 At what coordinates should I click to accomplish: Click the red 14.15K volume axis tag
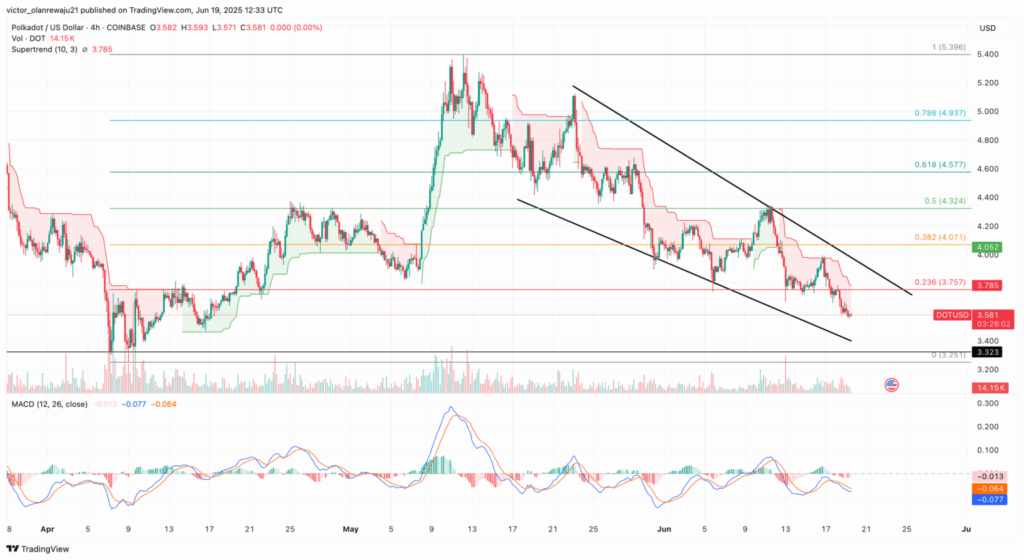990,388
